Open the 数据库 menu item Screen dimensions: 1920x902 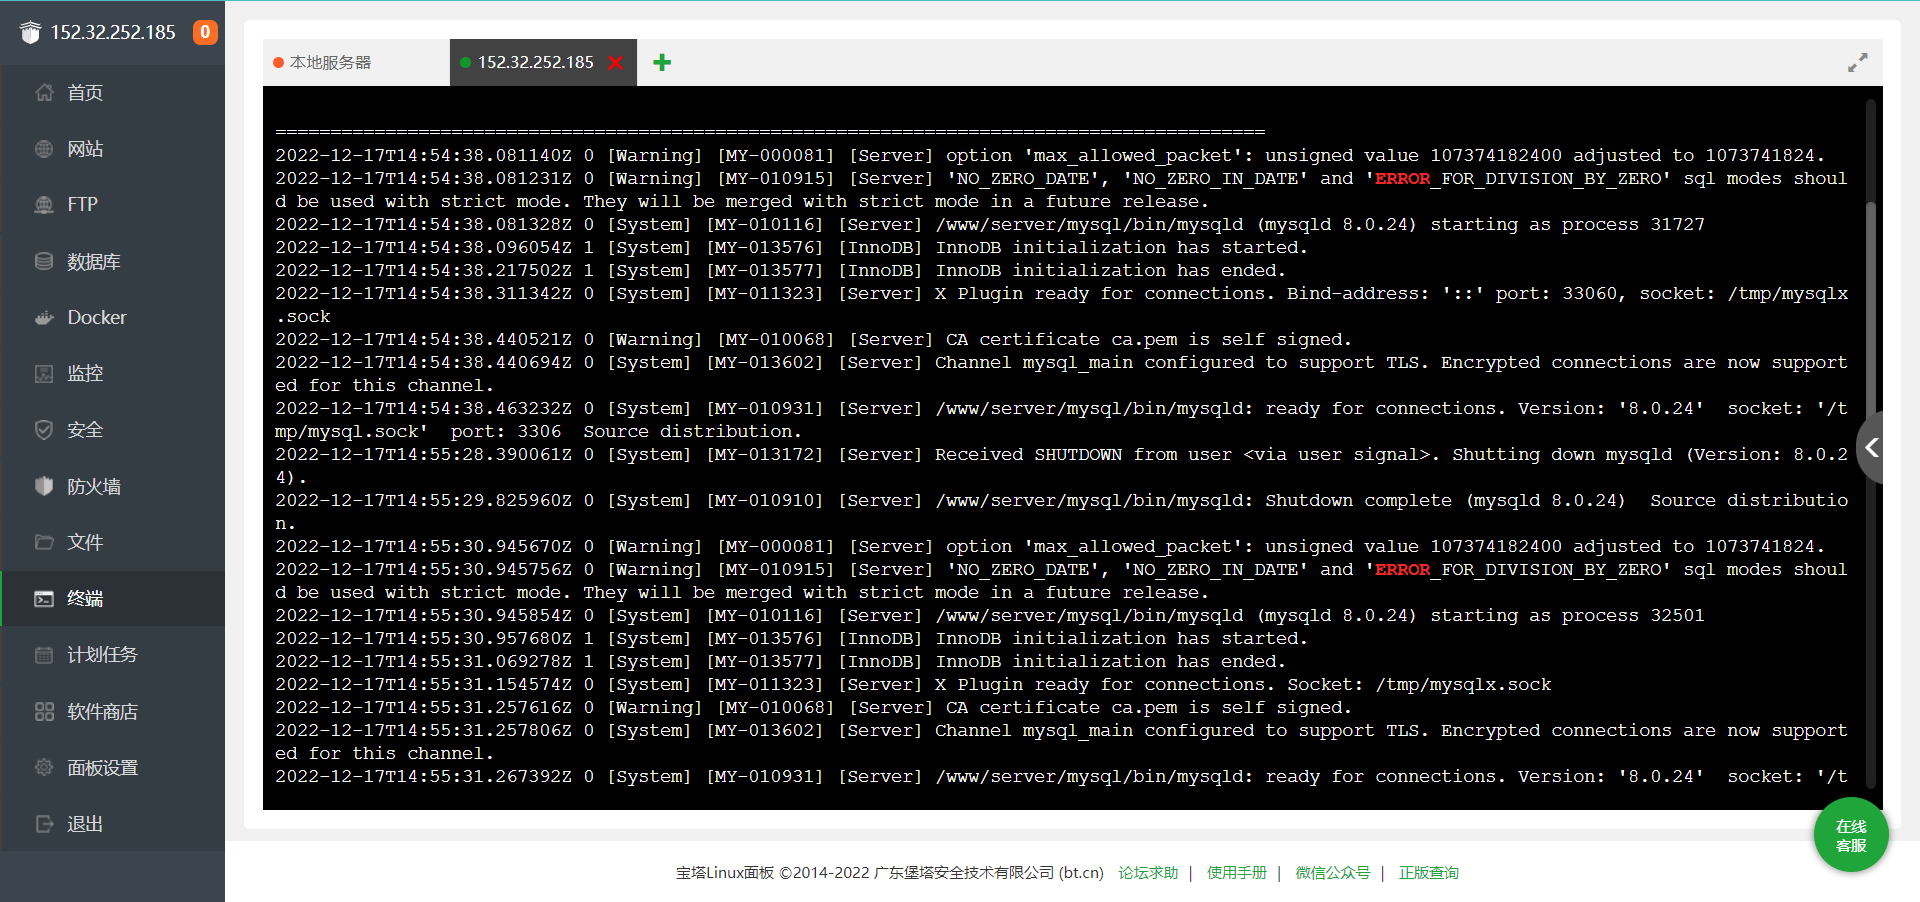tap(112, 261)
